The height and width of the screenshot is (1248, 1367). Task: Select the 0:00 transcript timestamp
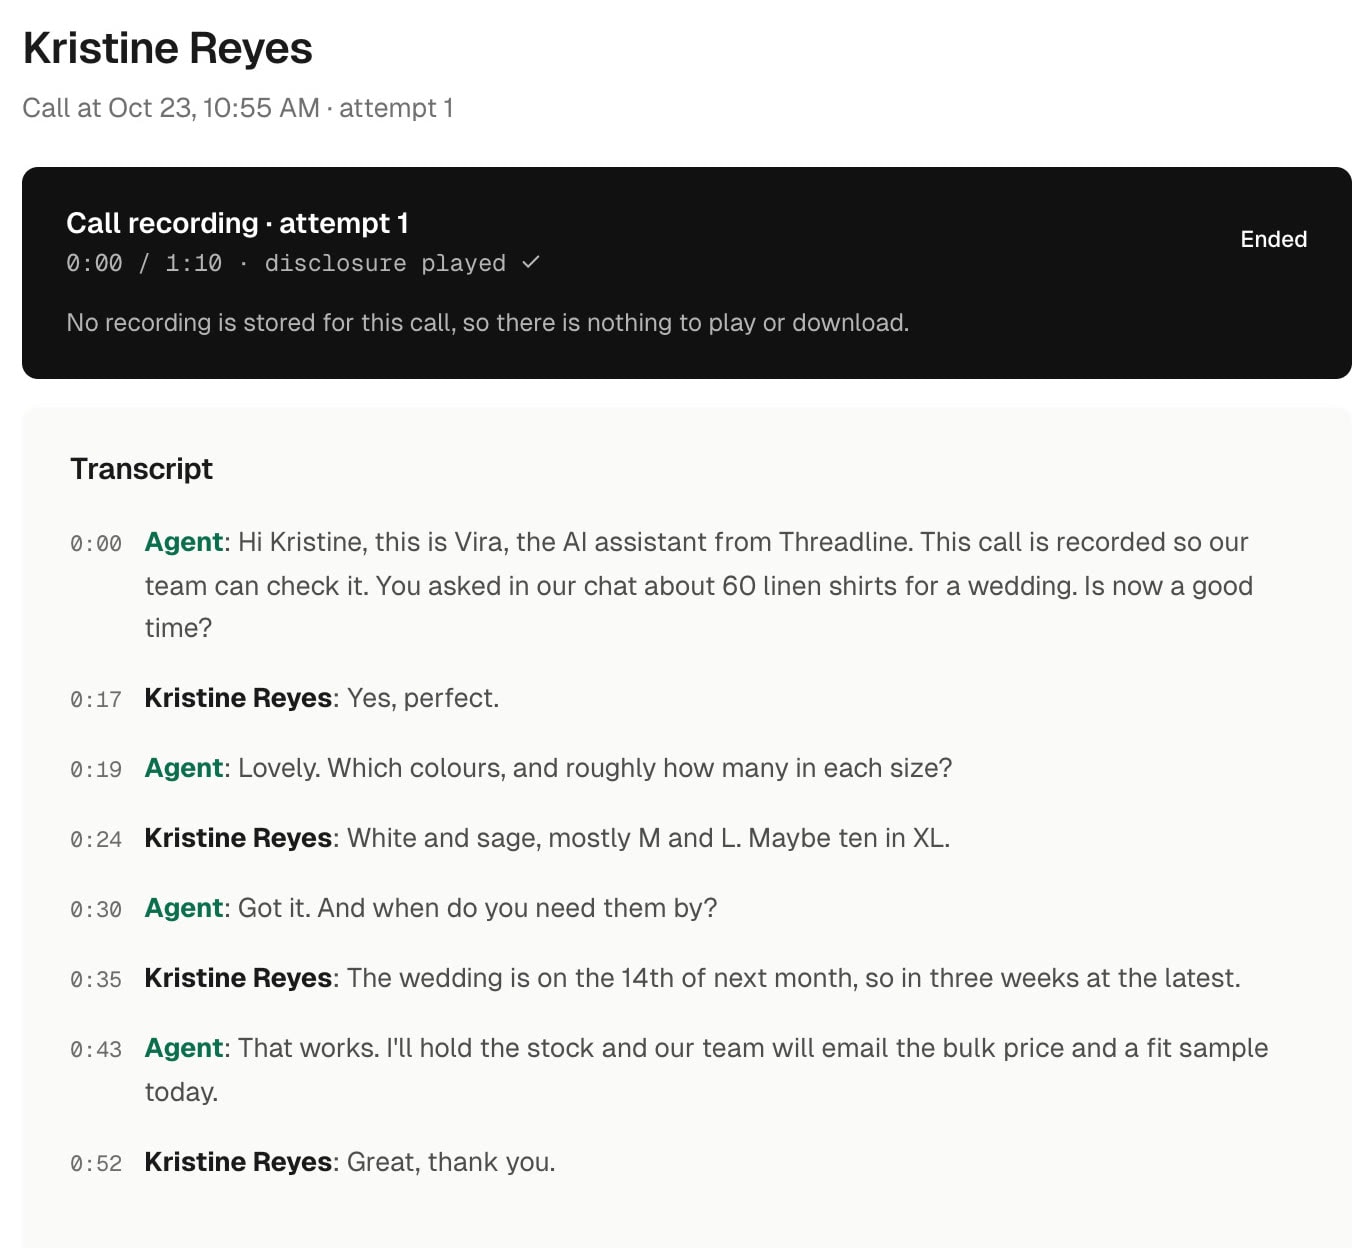tap(96, 544)
